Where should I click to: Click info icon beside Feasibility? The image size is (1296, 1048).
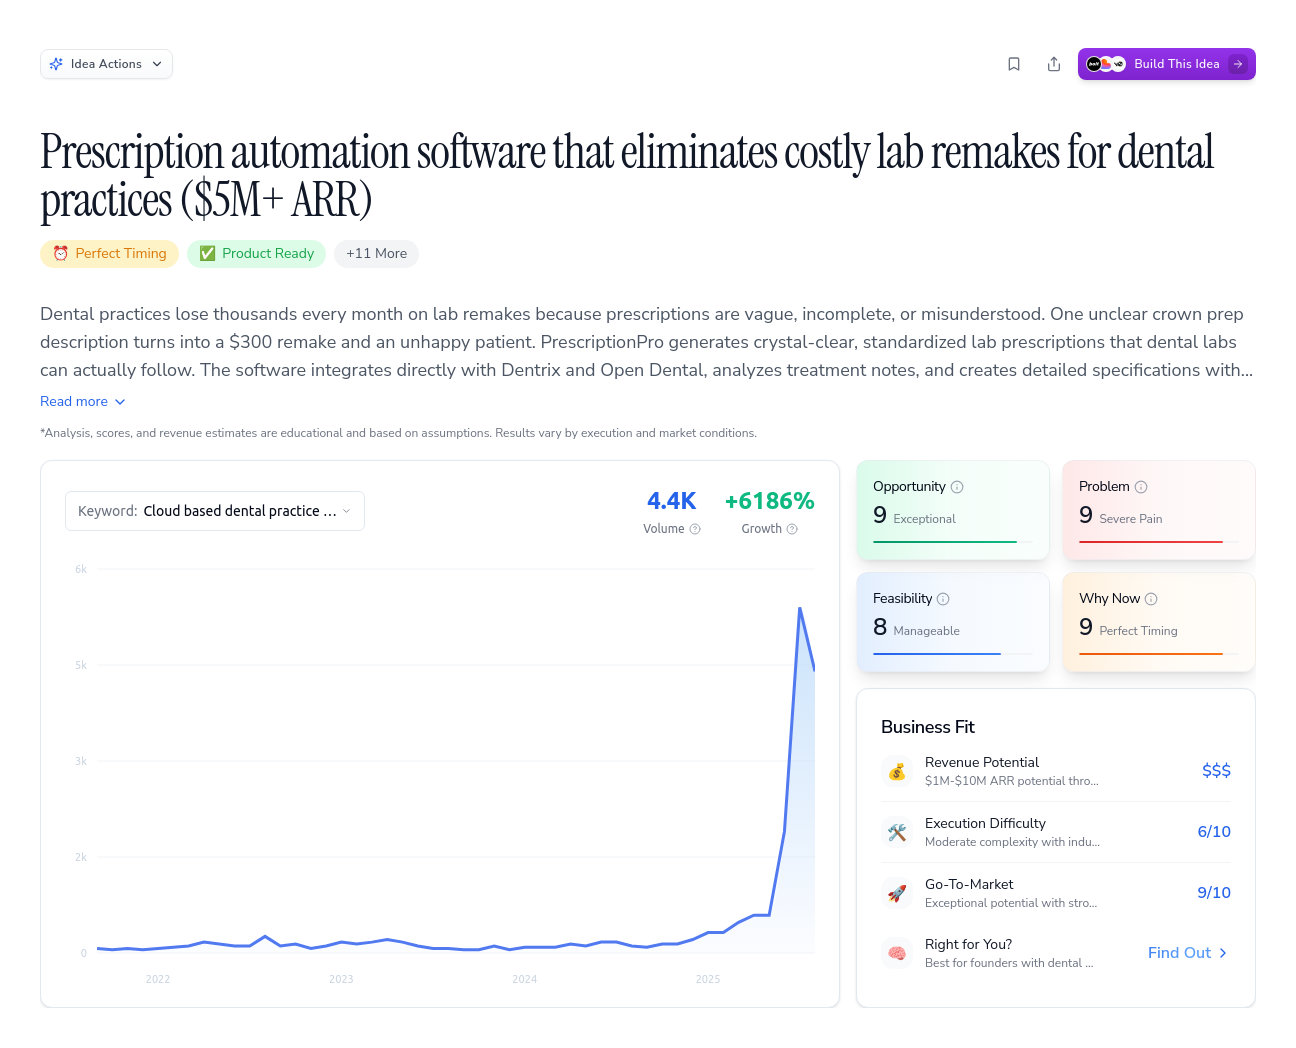tap(943, 599)
